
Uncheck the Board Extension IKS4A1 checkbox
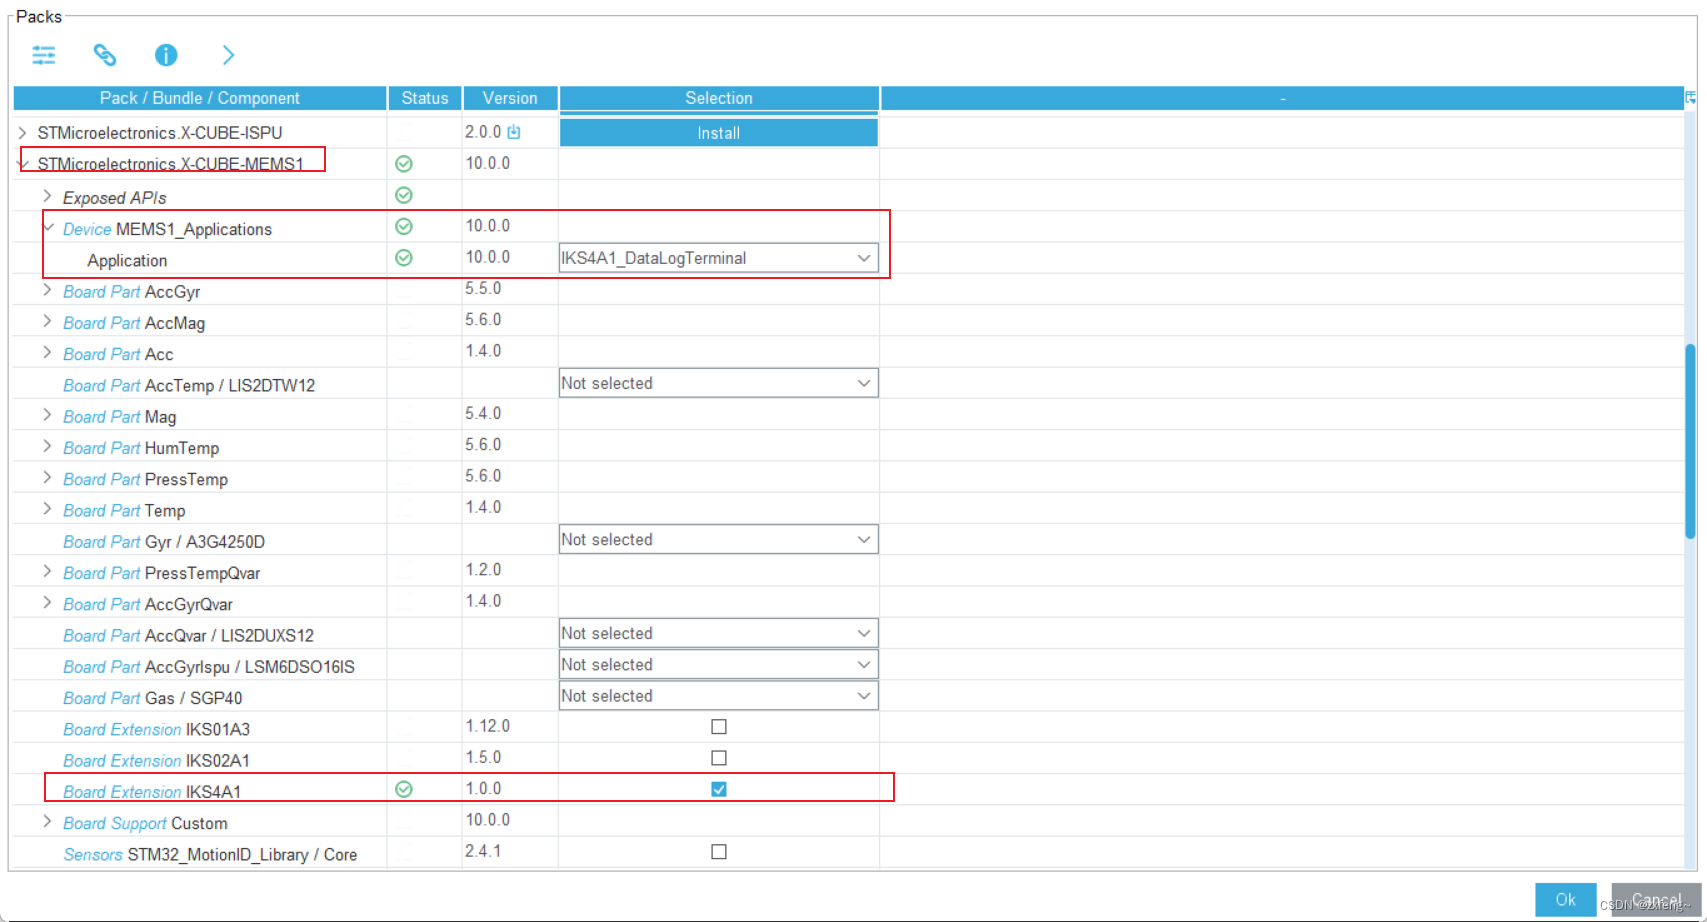click(719, 789)
